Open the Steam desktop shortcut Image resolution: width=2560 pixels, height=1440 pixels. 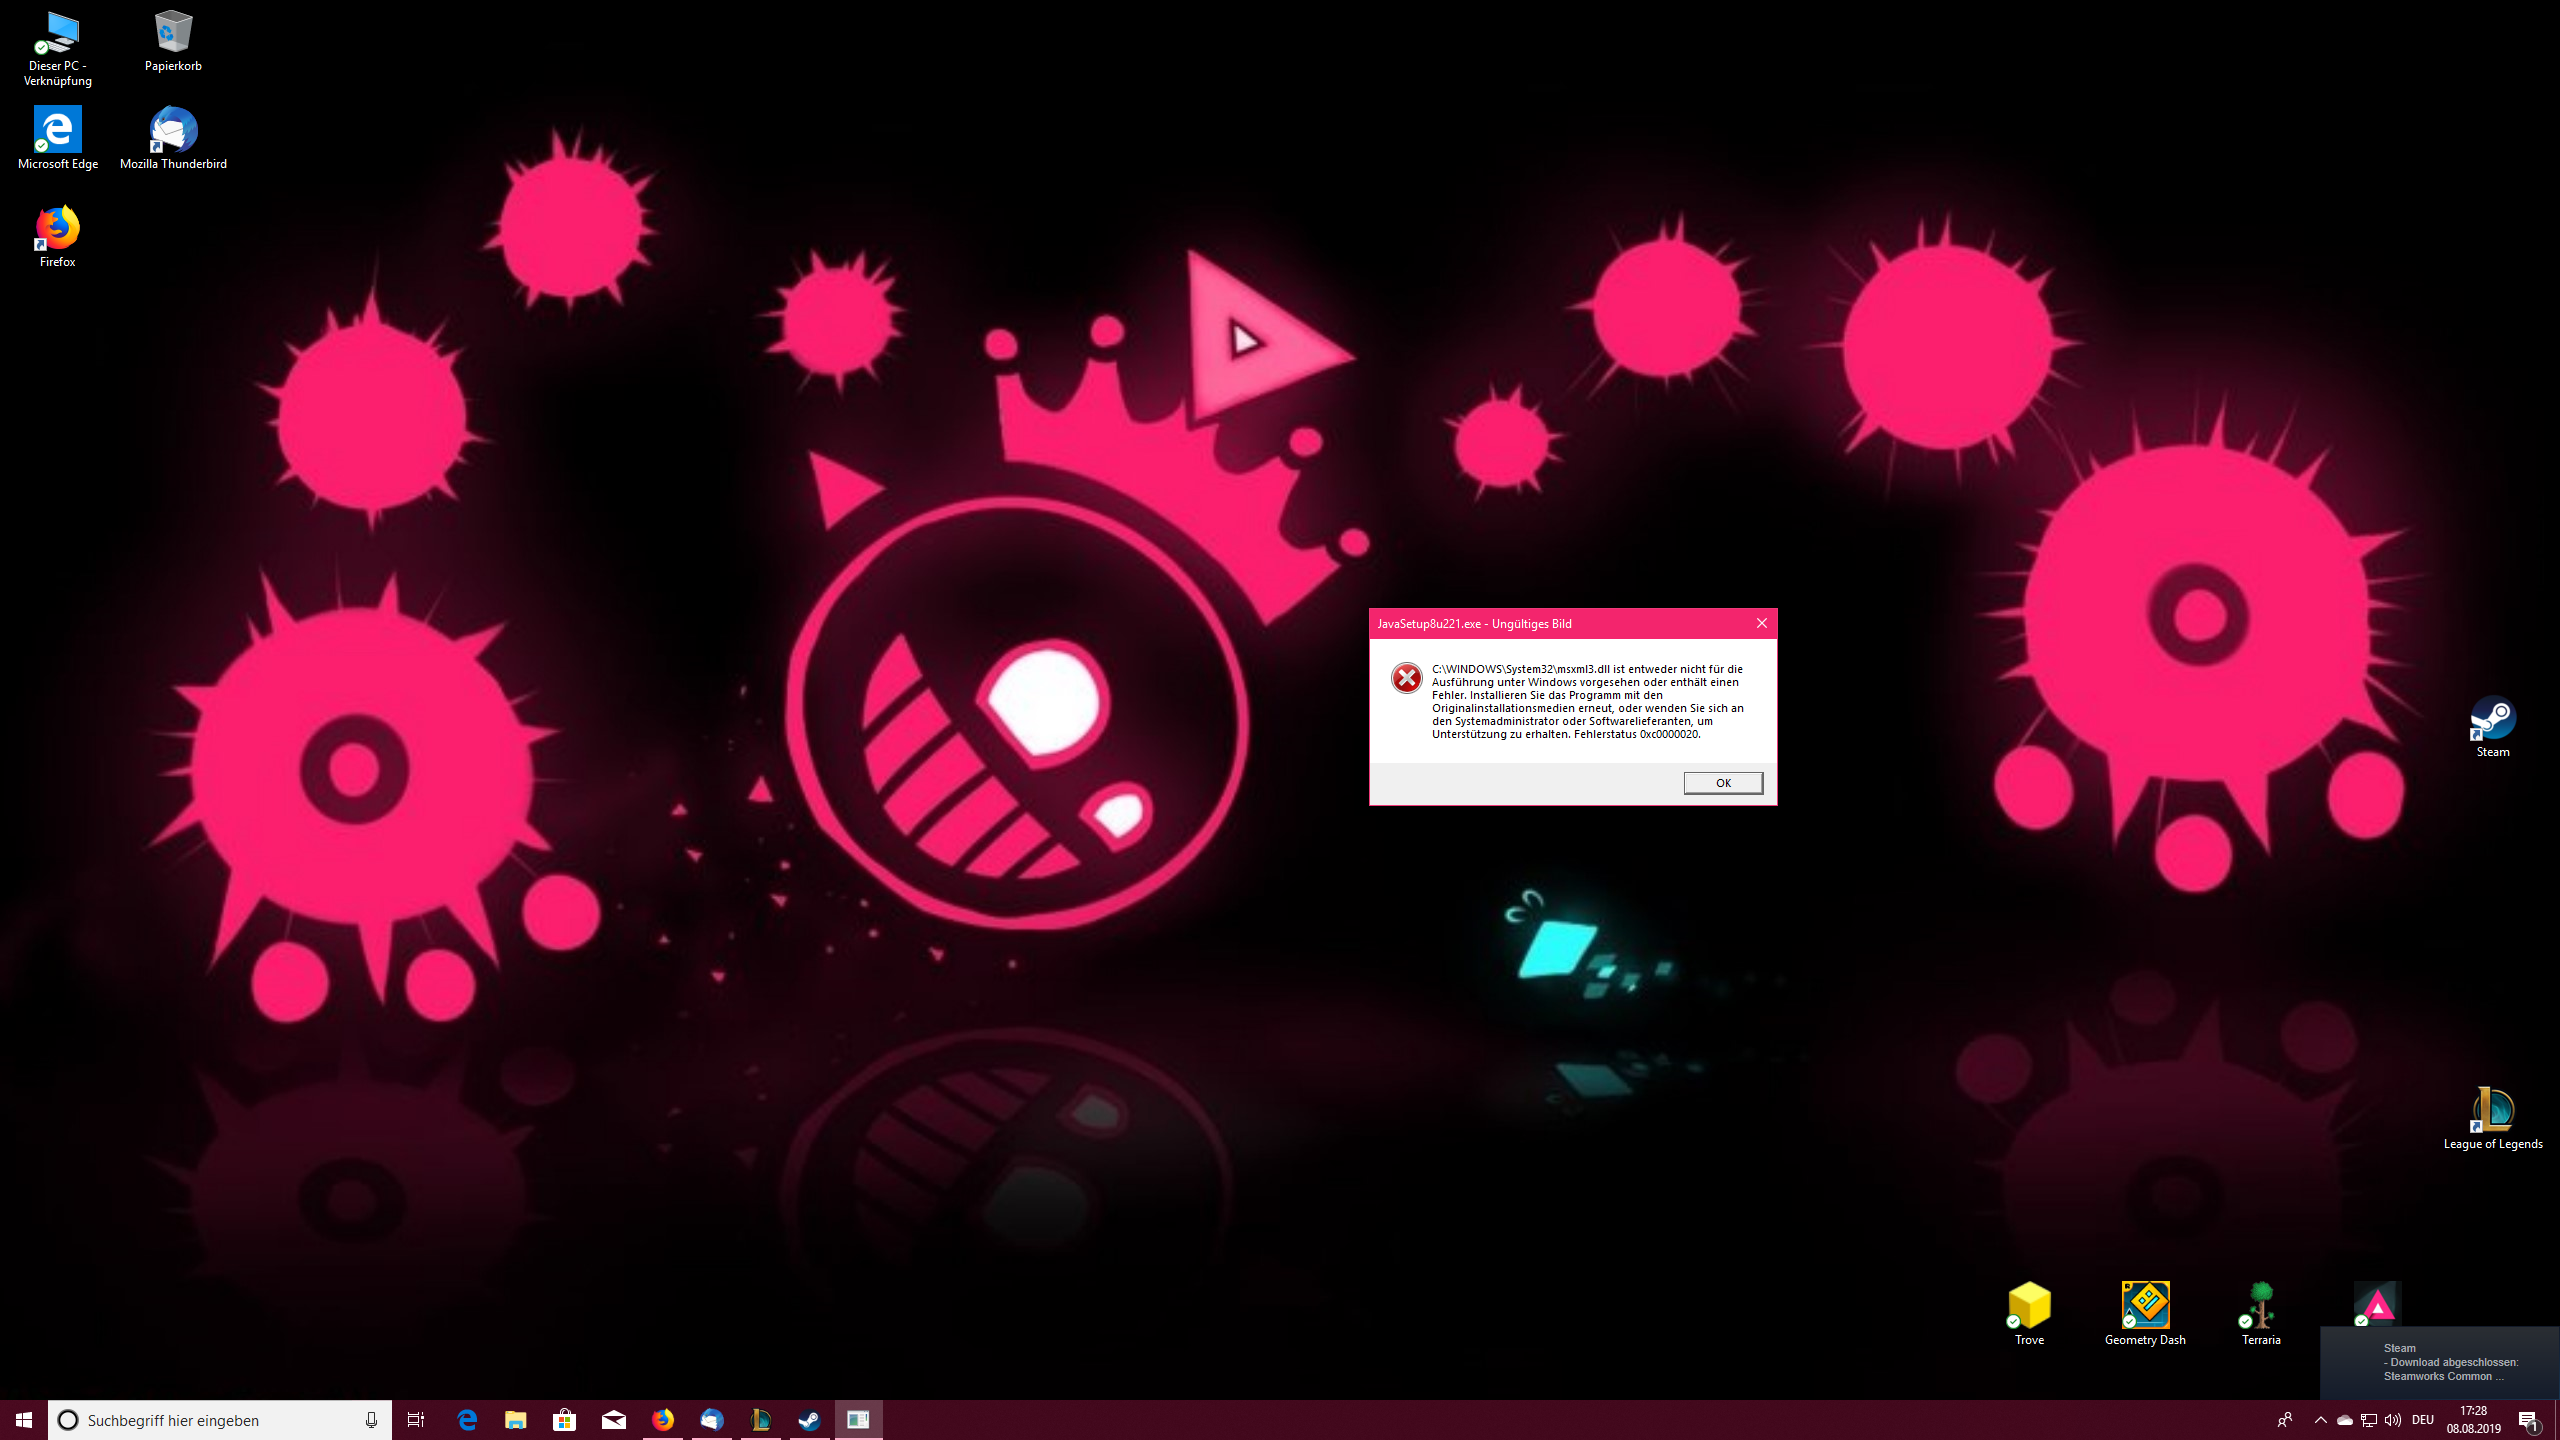(x=2492, y=719)
